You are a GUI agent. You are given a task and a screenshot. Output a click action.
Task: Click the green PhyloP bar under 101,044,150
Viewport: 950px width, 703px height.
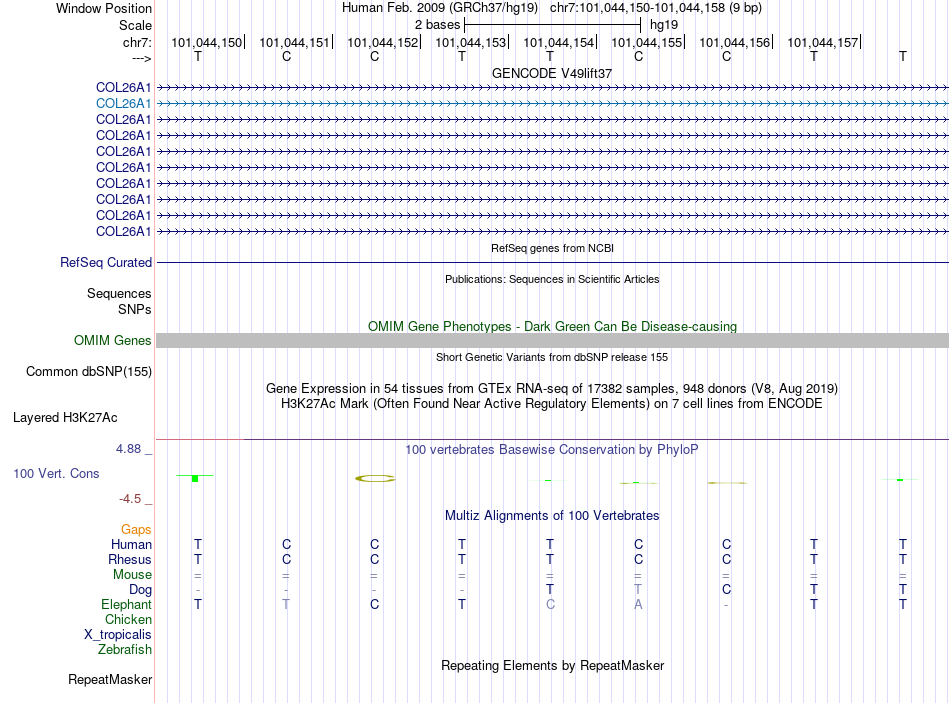[195, 478]
